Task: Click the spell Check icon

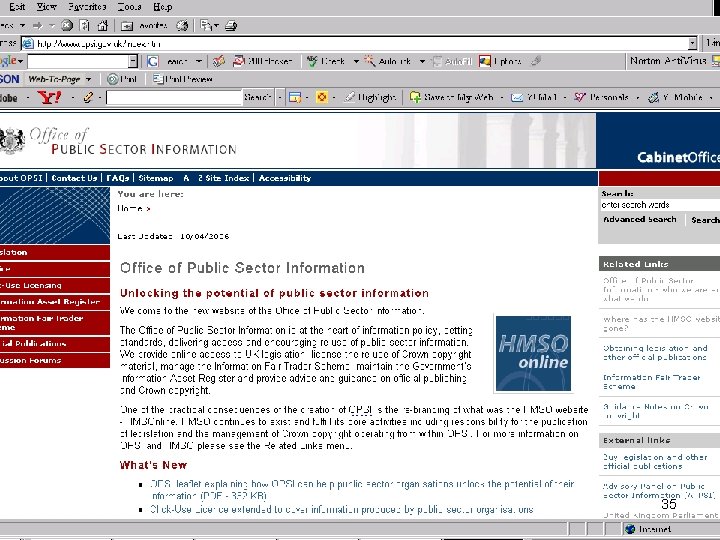Action: coord(312,61)
